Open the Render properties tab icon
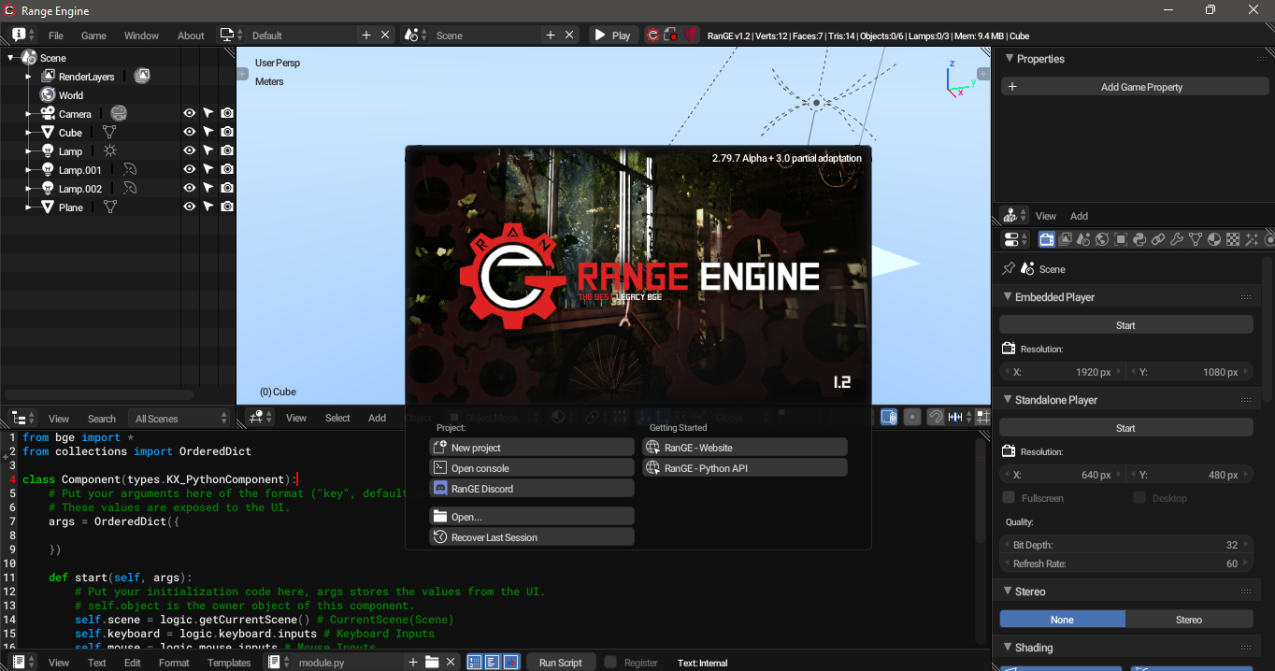1275x671 pixels. [x=1047, y=240]
